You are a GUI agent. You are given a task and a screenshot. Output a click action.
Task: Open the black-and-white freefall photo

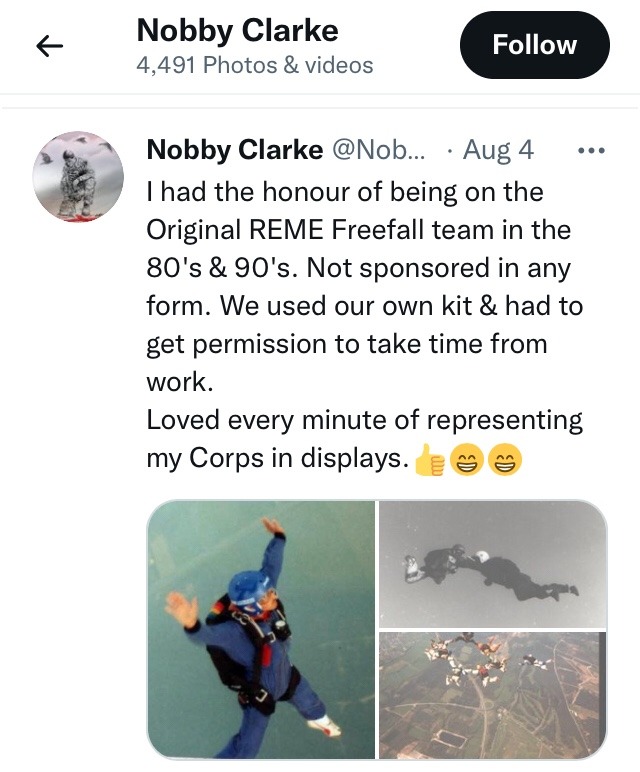pos(493,563)
